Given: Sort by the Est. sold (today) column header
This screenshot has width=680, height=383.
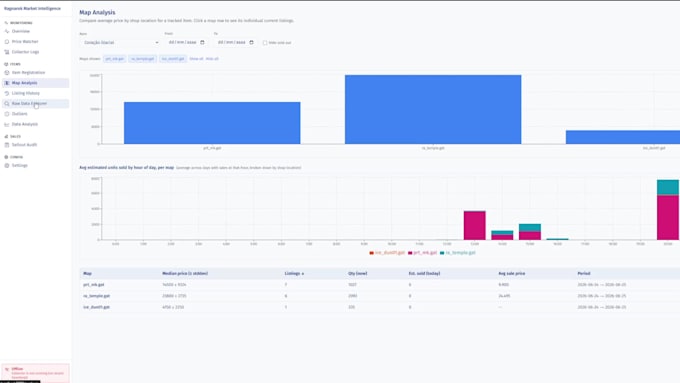Looking at the screenshot, I should click(424, 274).
